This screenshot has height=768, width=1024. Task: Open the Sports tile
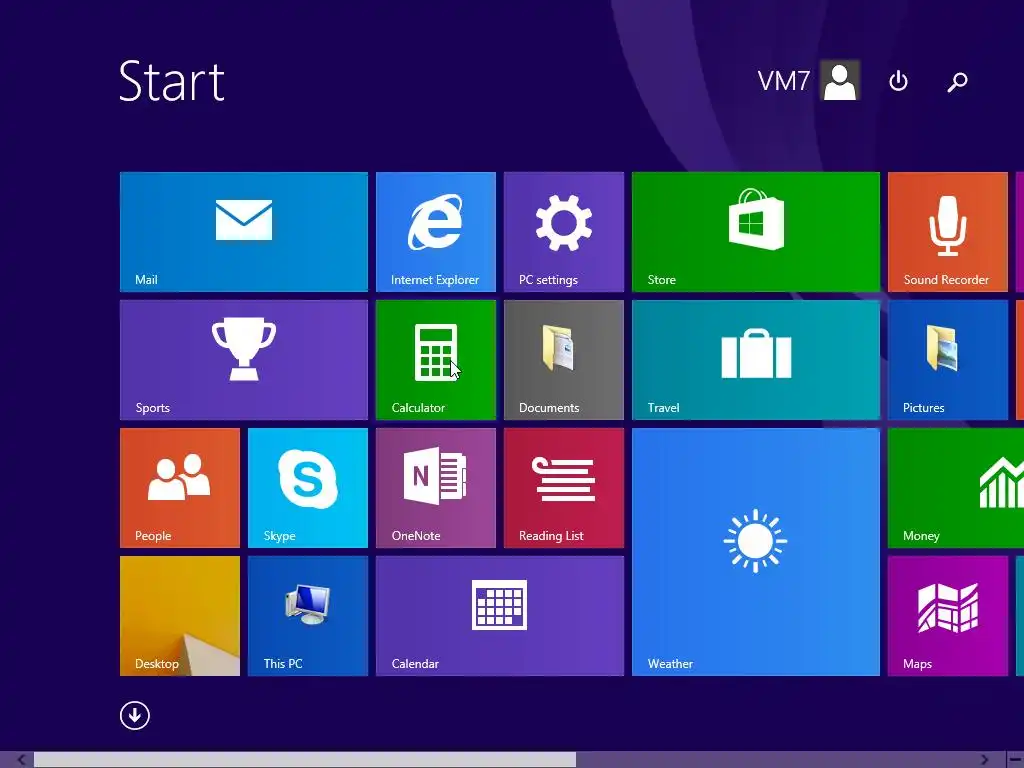(x=244, y=360)
